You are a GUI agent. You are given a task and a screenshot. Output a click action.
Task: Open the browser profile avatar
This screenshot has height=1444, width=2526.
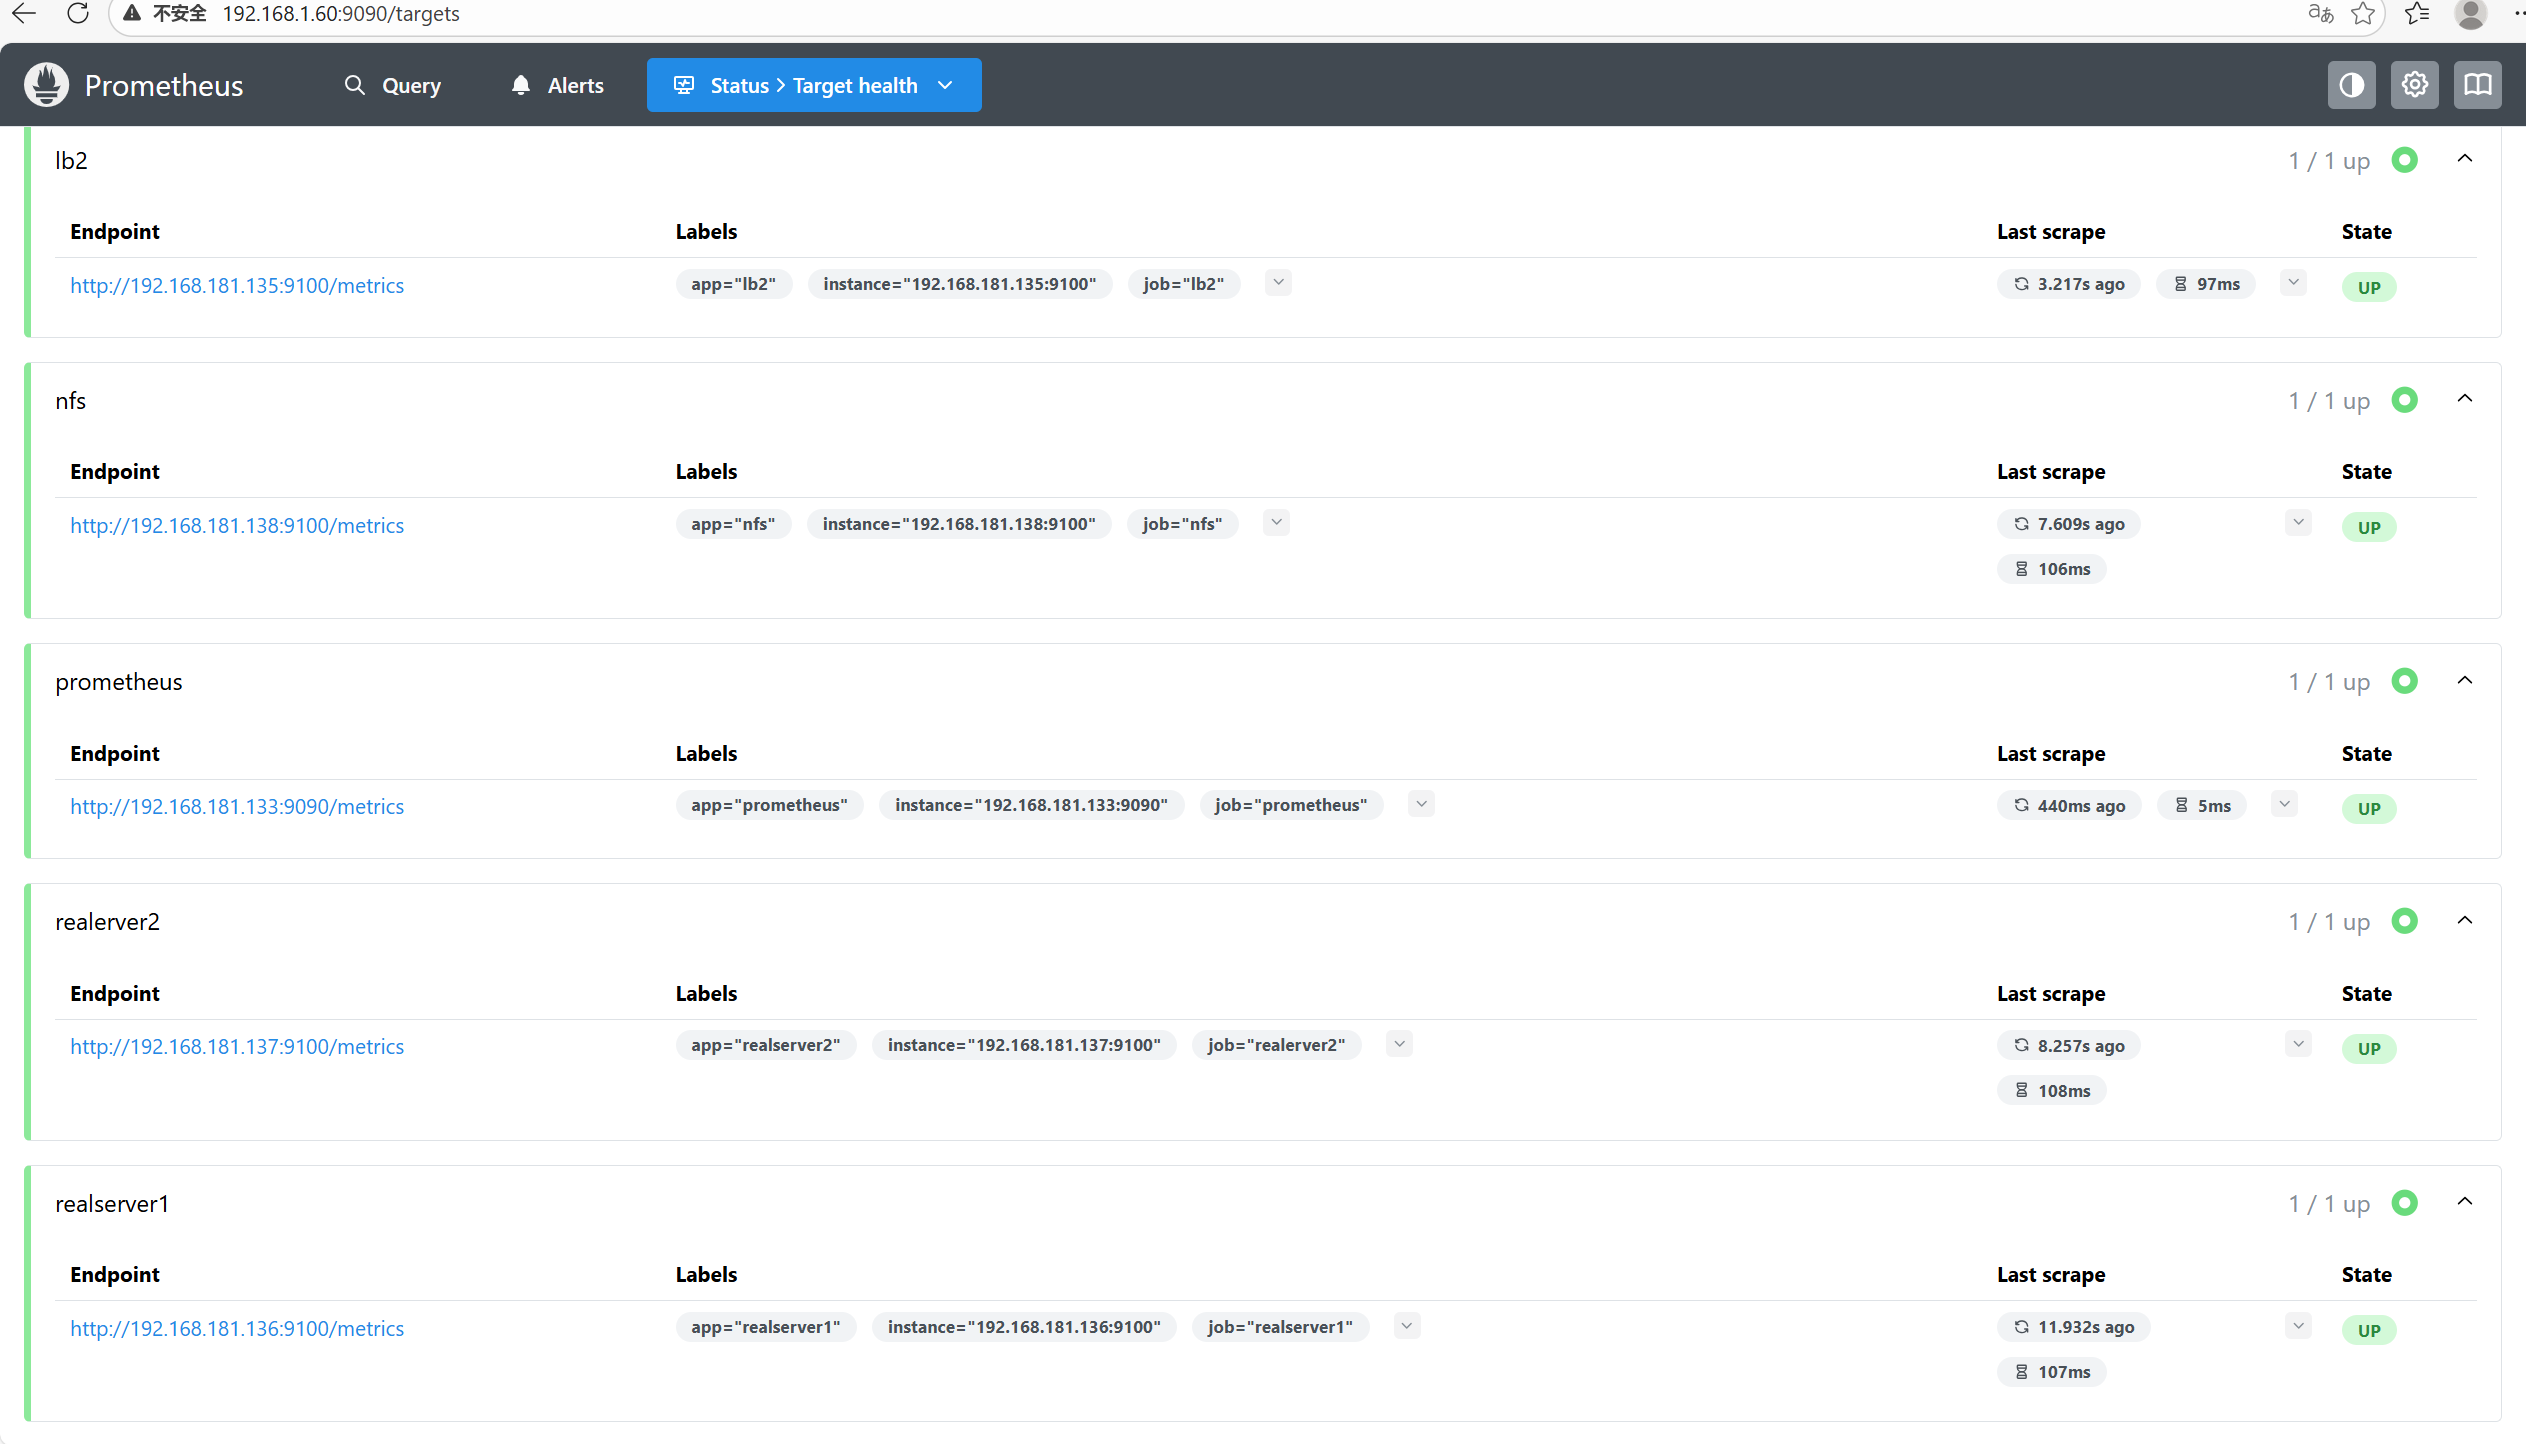tap(2470, 13)
